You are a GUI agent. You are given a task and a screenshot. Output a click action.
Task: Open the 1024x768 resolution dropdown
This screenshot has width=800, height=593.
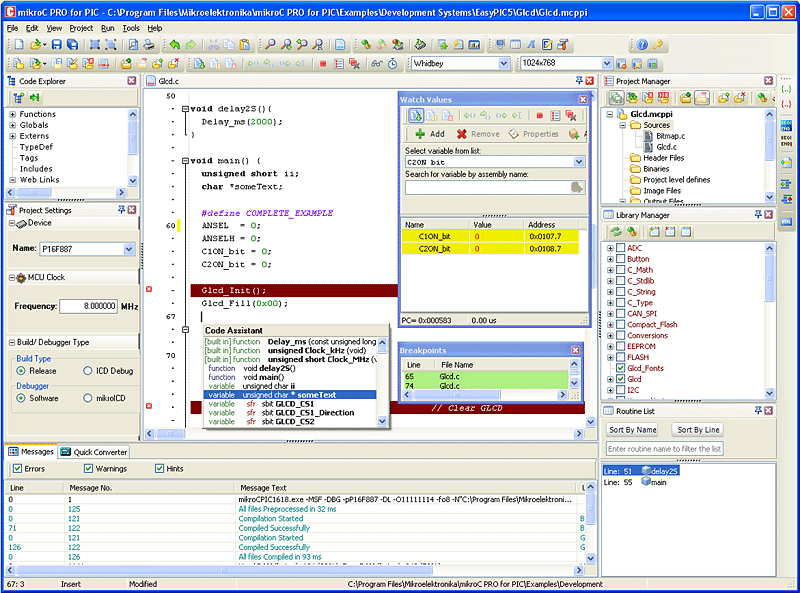(x=607, y=63)
